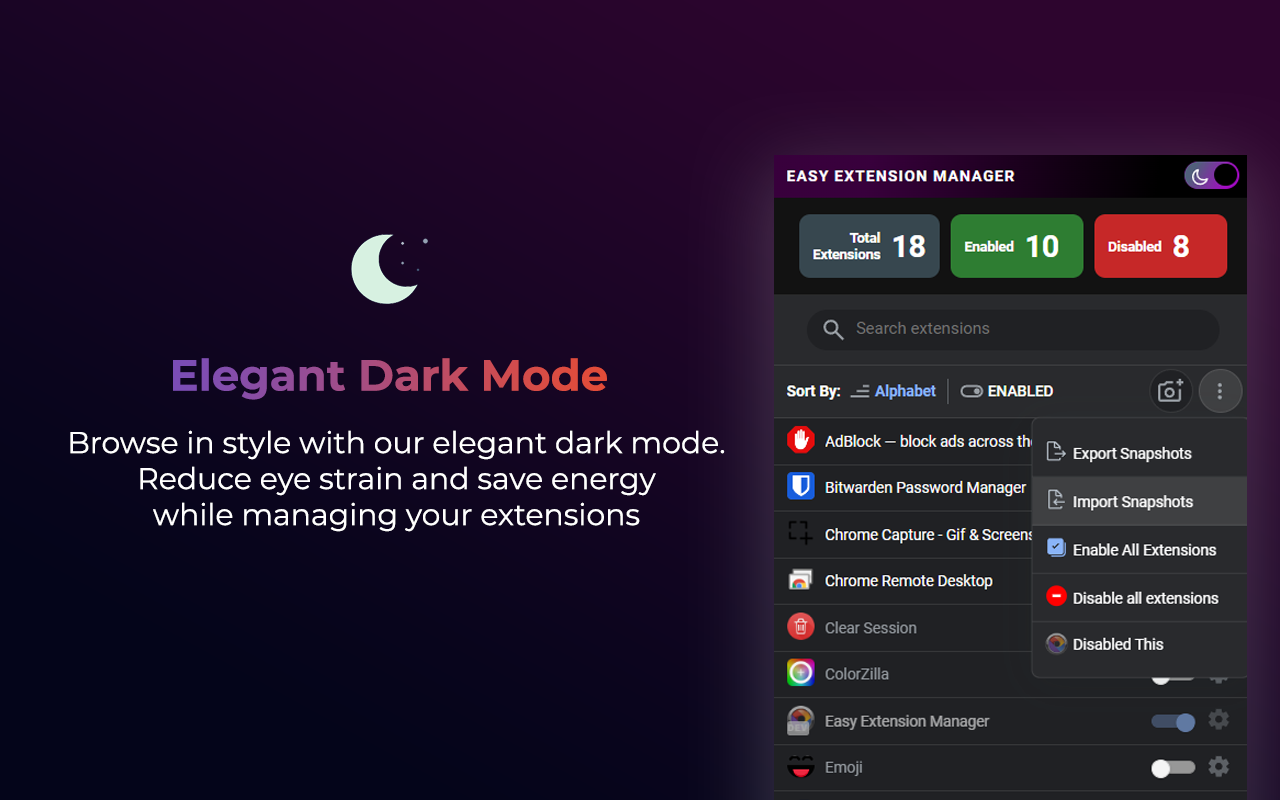Toggle the dark mode moon switch
This screenshot has width=1280, height=800.
click(x=1211, y=176)
